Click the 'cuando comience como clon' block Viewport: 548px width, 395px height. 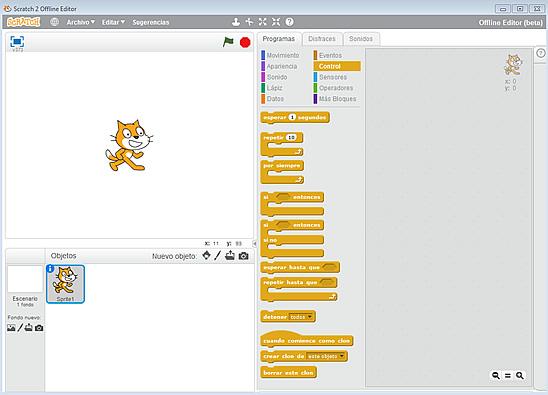[307, 340]
